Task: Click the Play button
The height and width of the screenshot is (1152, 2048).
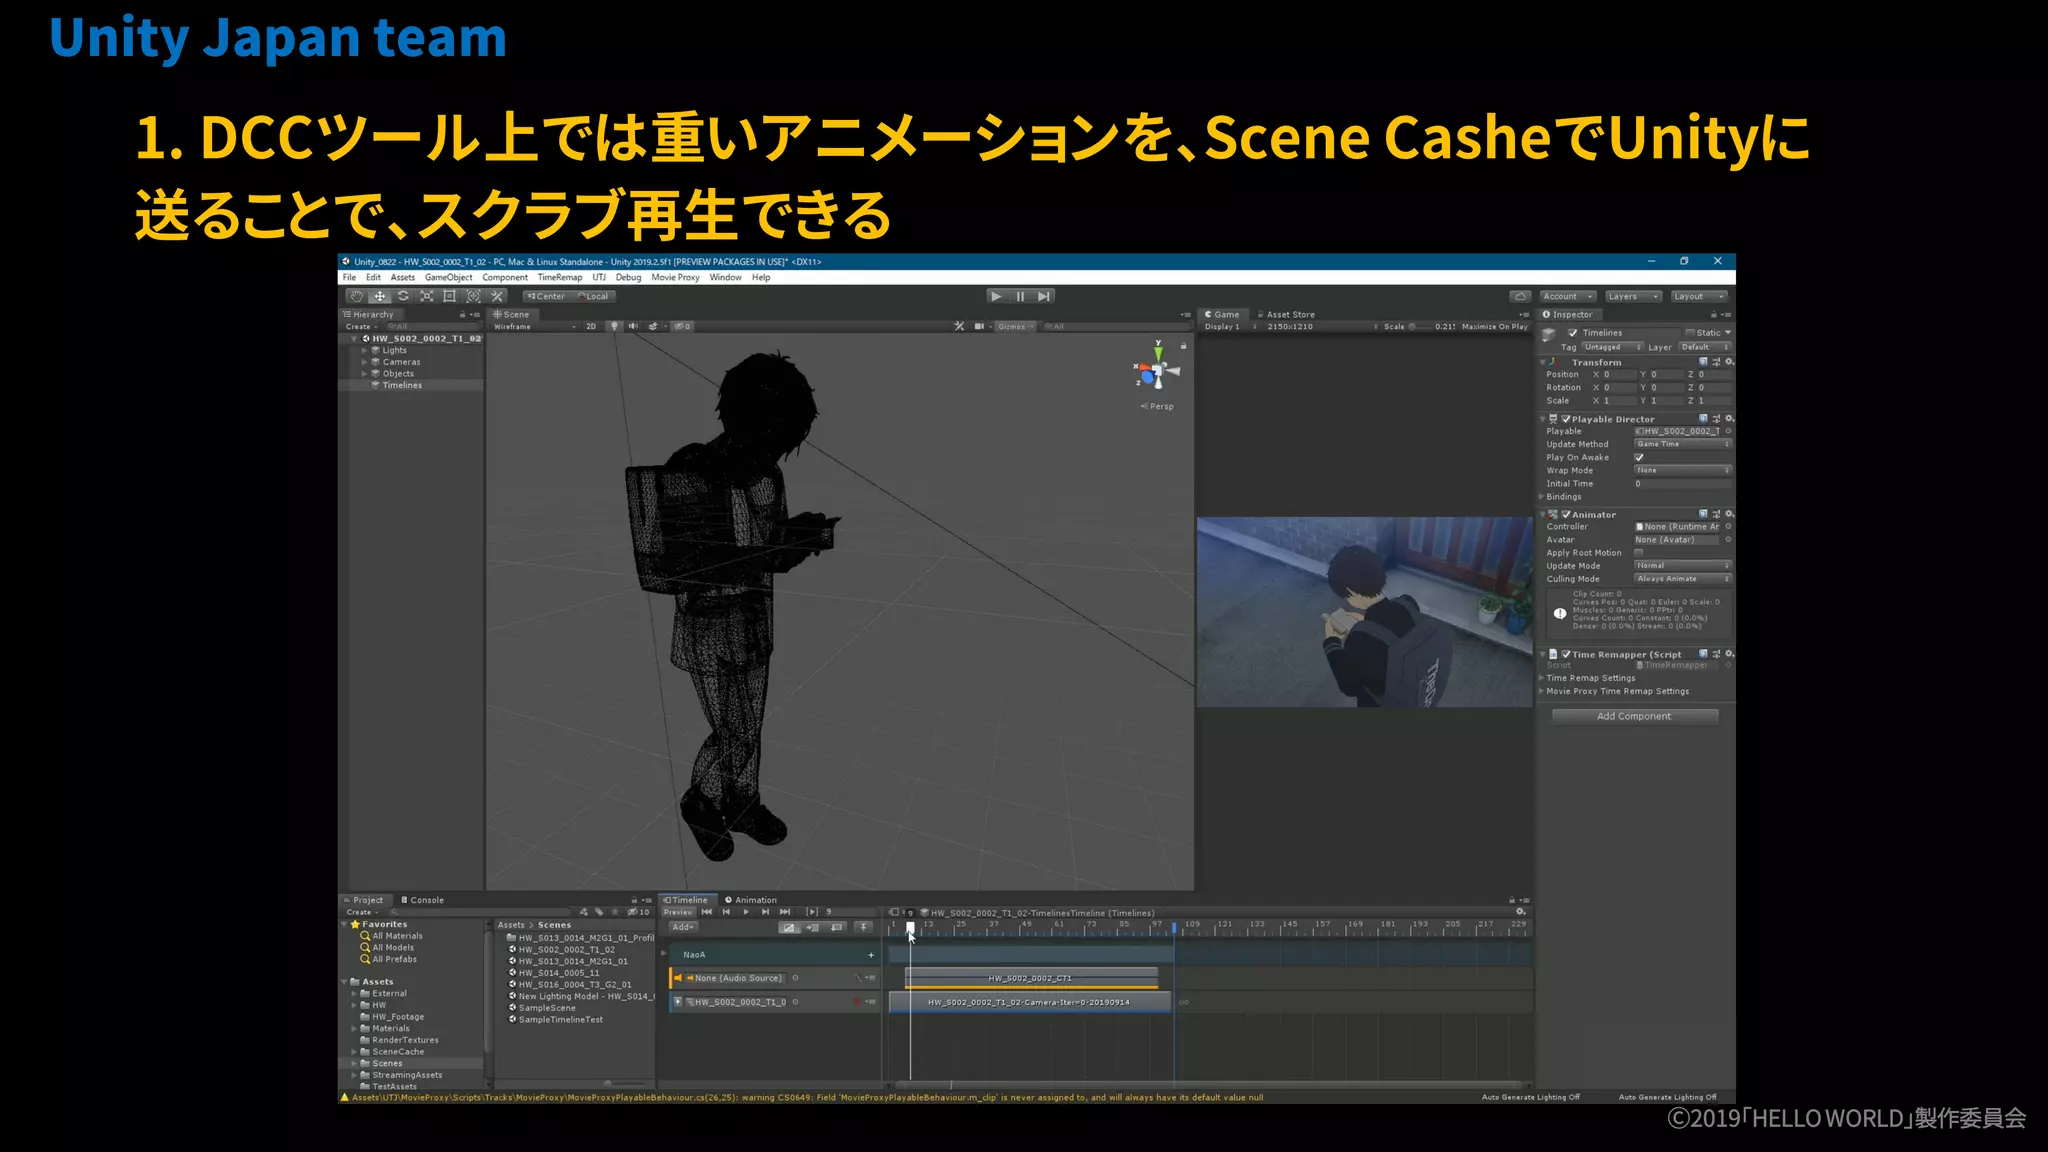Action: (996, 296)
